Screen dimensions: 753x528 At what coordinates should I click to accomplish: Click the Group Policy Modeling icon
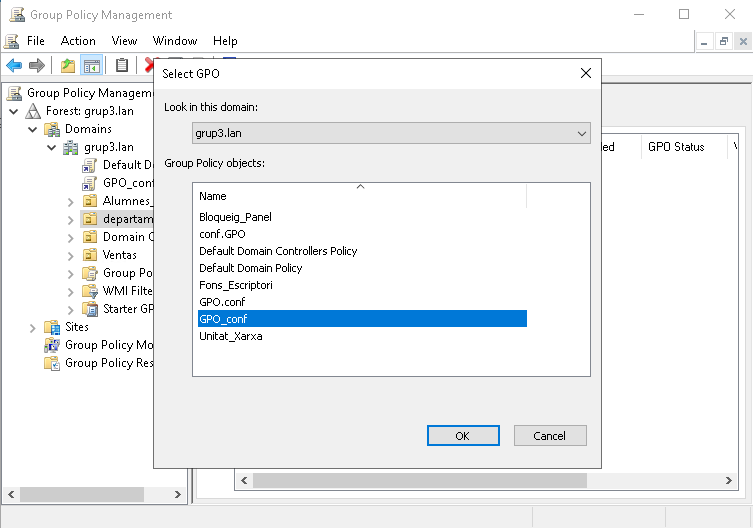(52, 345)
